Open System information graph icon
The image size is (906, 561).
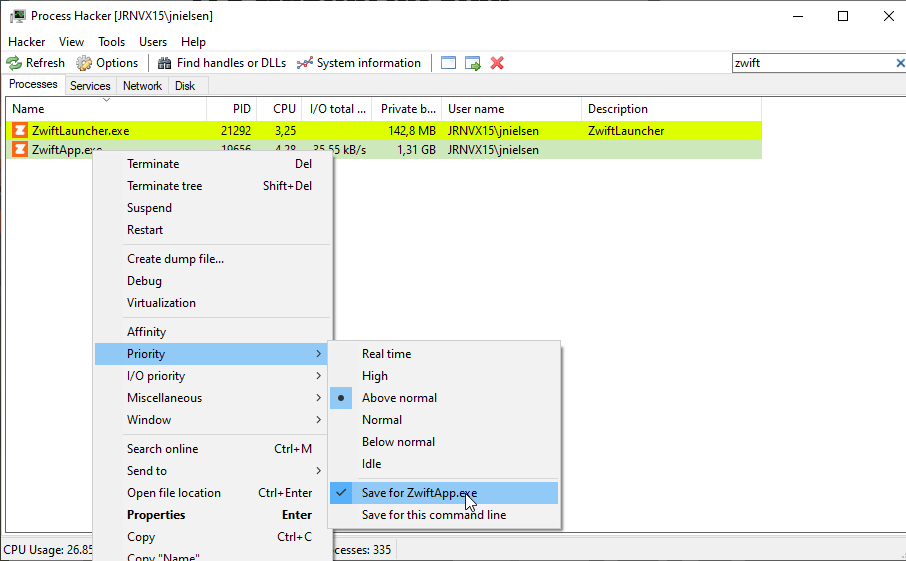(305, 63)
